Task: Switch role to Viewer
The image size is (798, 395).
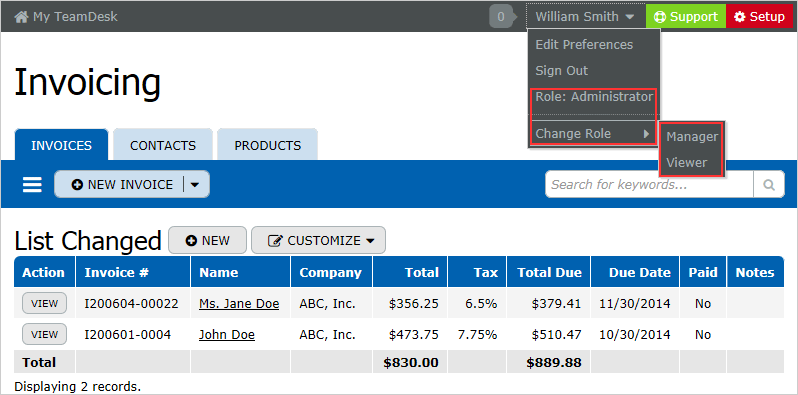Action: tap(687, 163)
